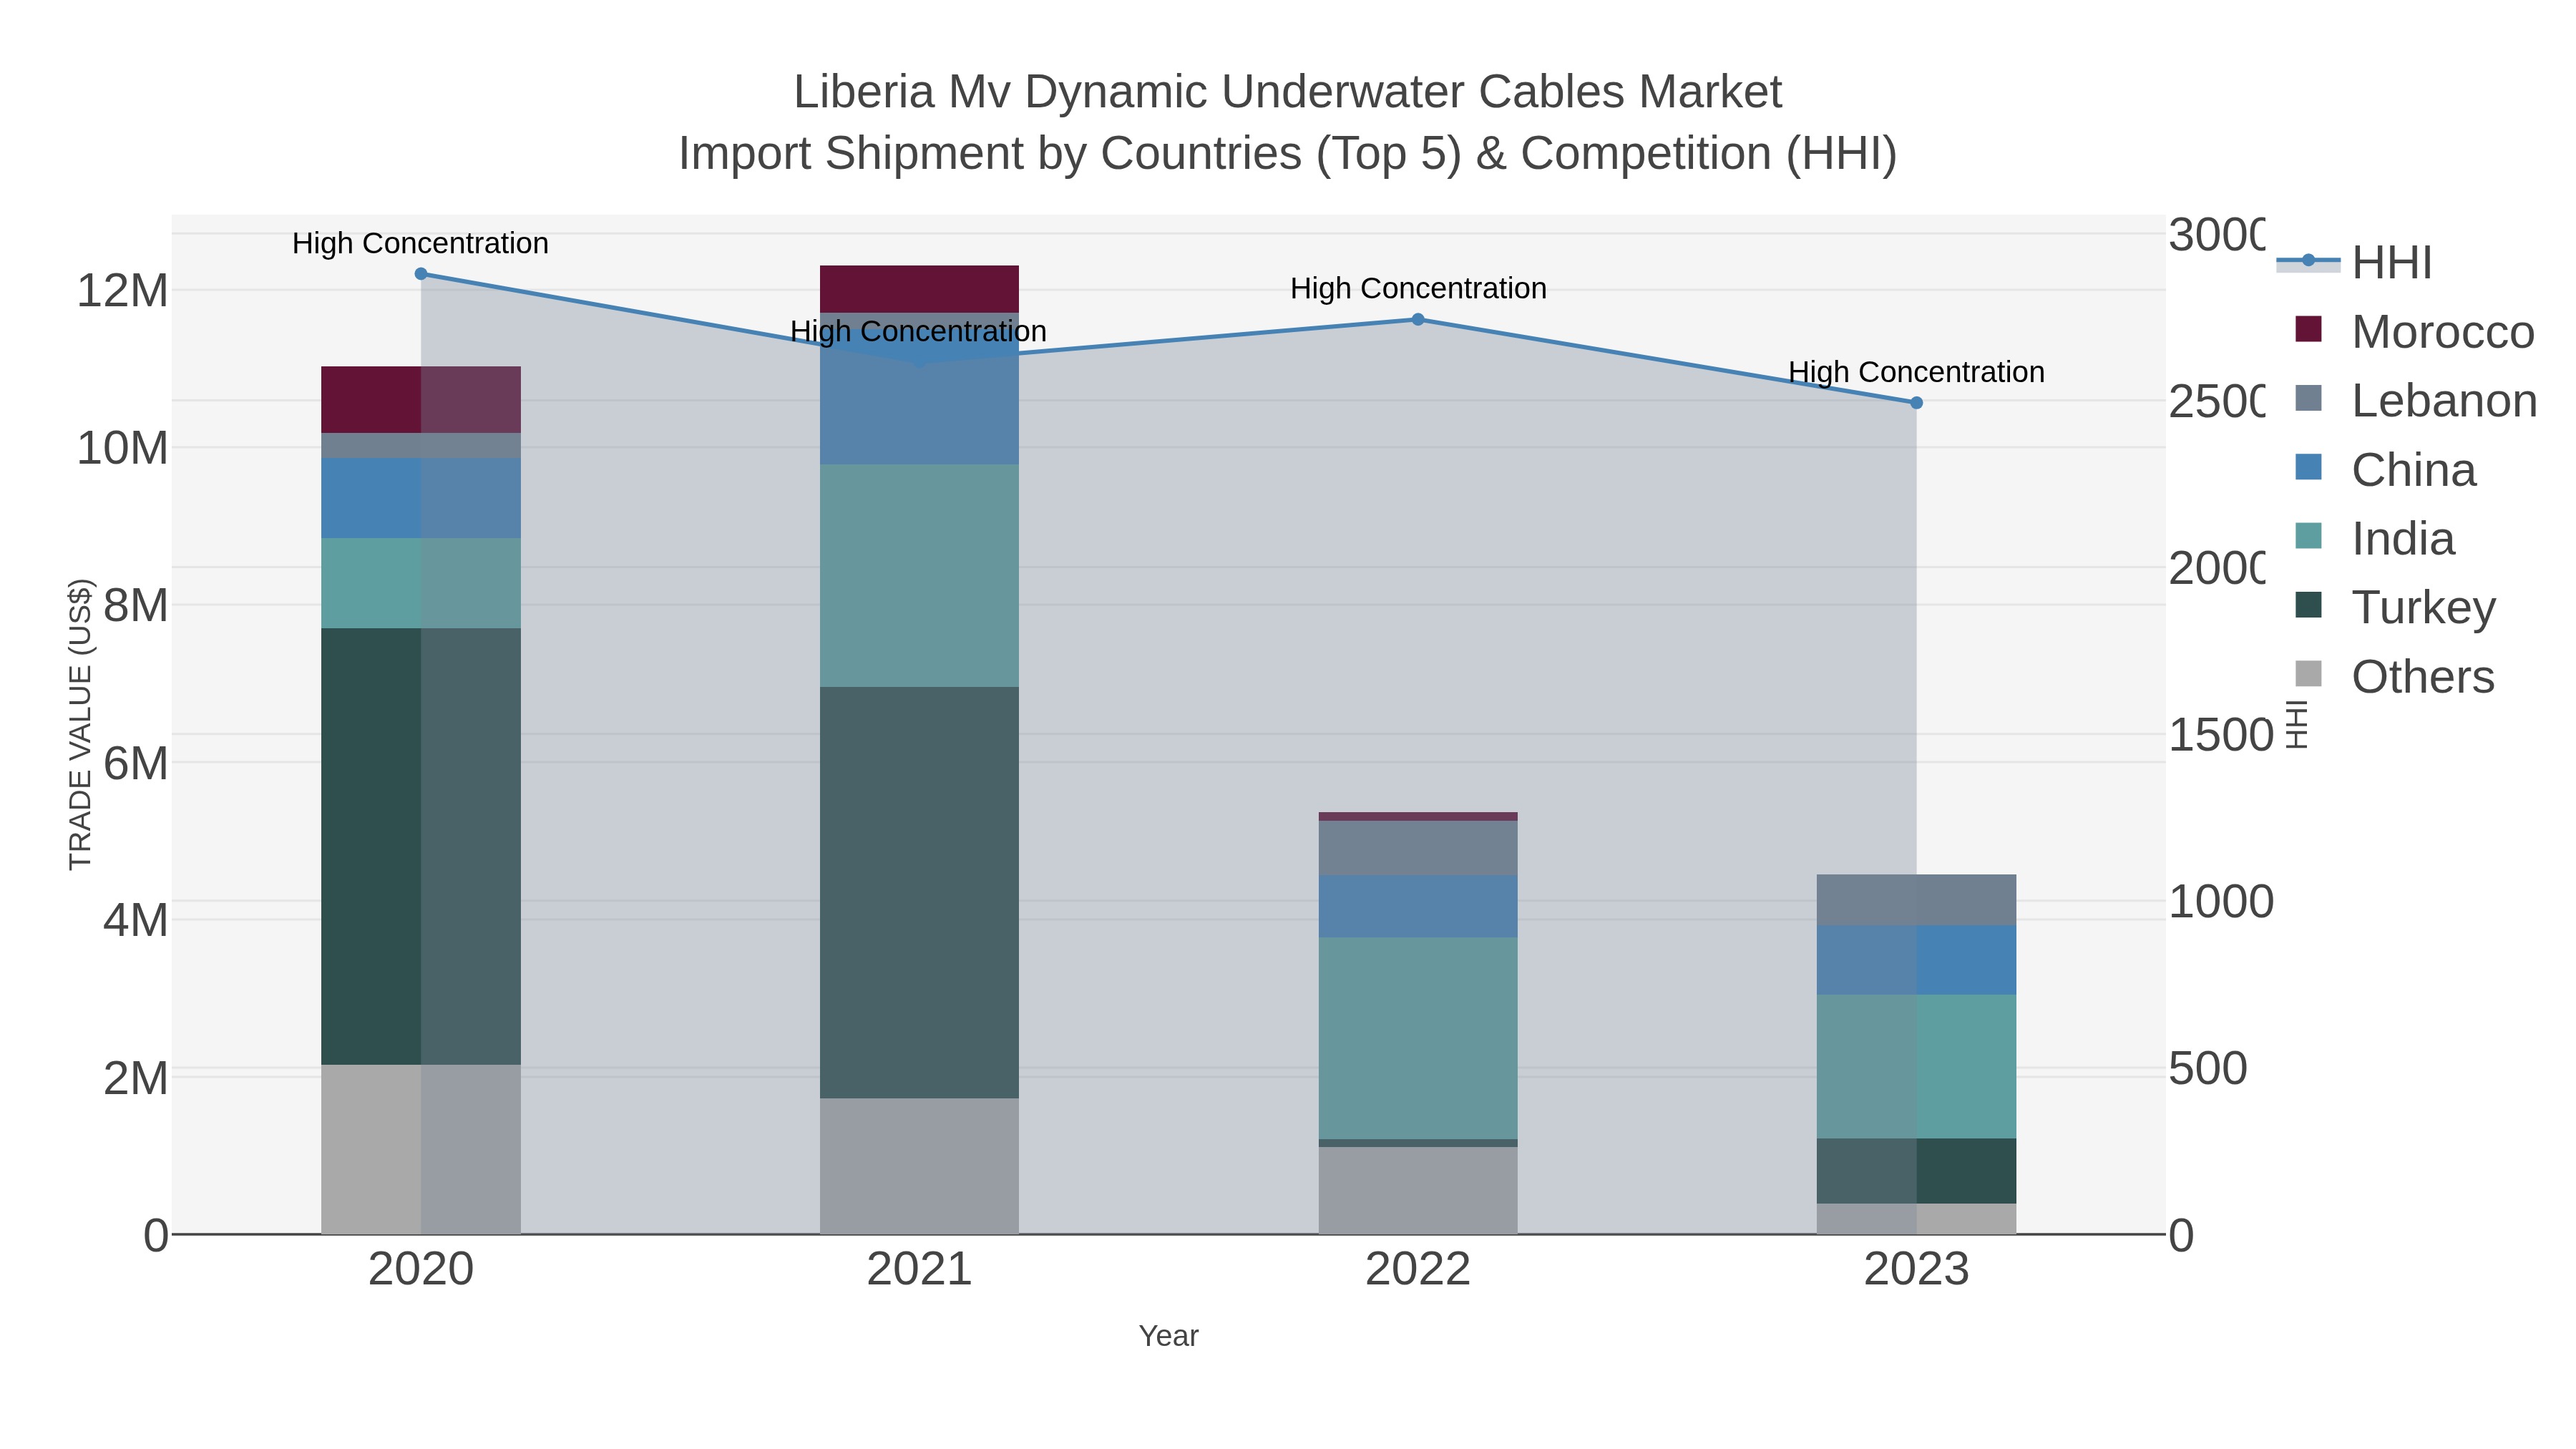
Task: Click the Turkey segment of the 2021 bar
Action: pyautogui.click(x=920, y=893)
